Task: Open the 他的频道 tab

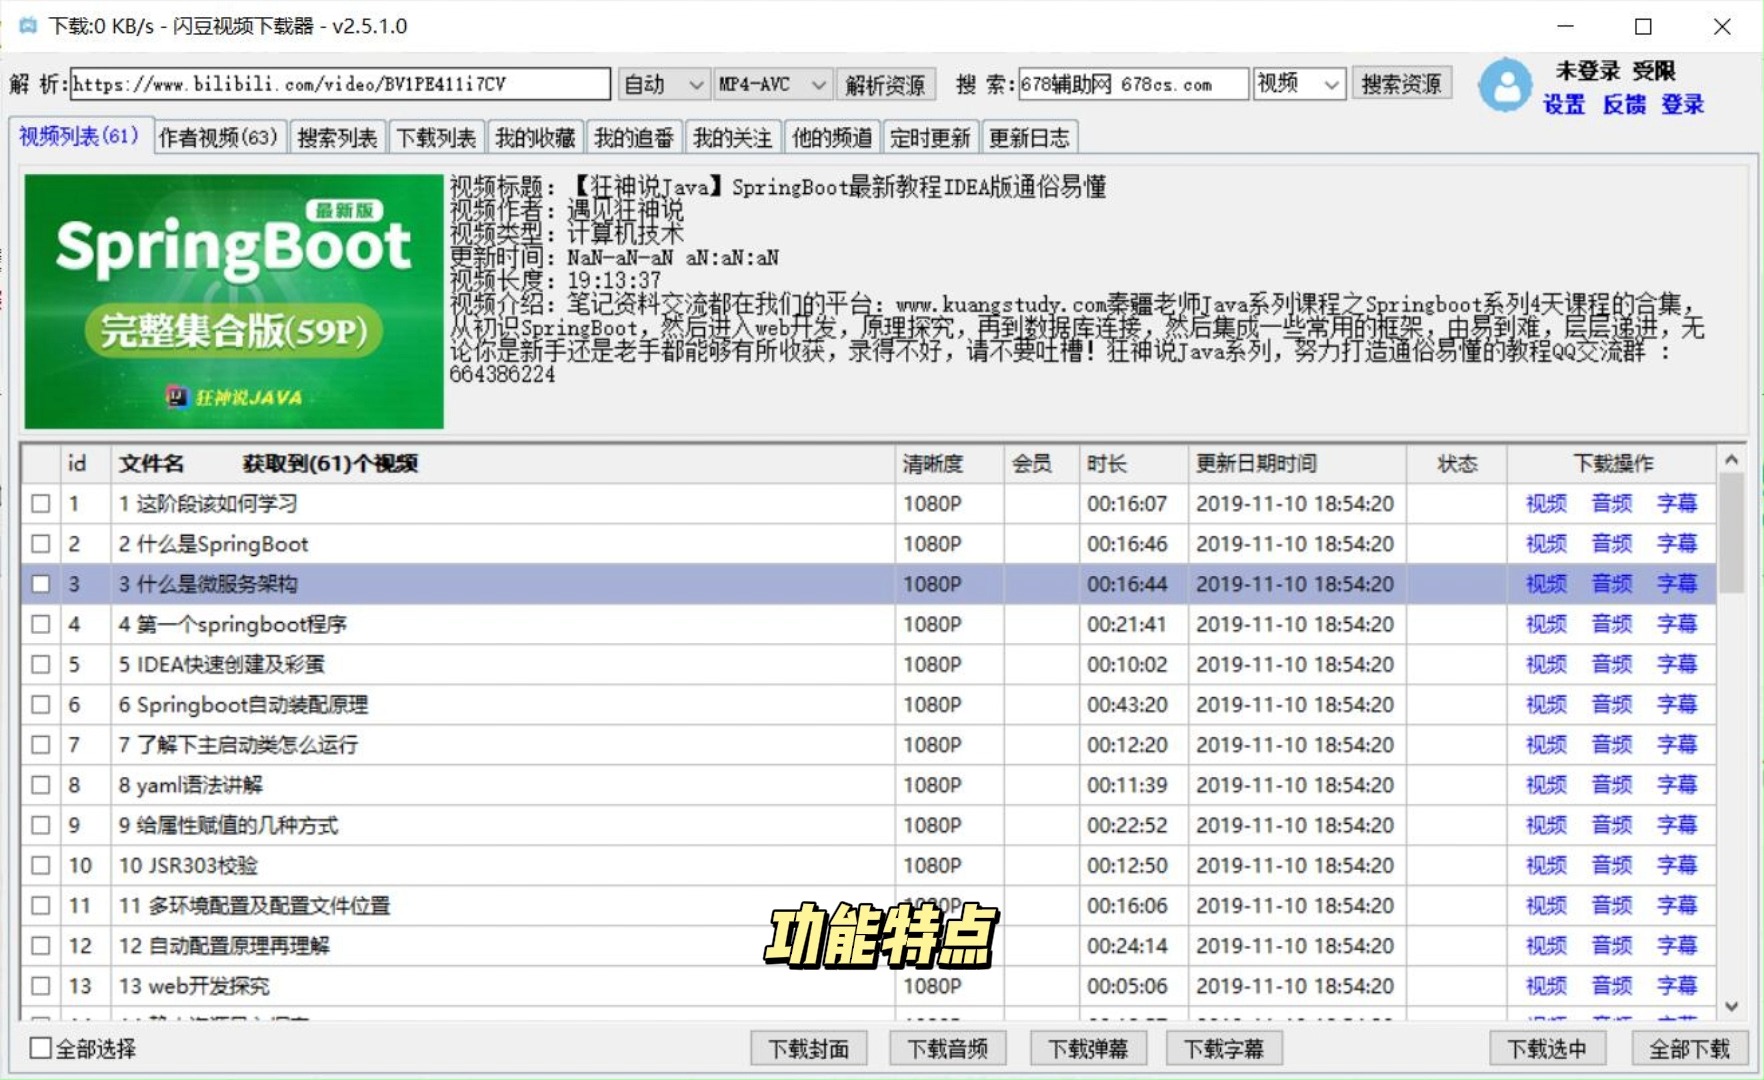Action: pos(832,137)
